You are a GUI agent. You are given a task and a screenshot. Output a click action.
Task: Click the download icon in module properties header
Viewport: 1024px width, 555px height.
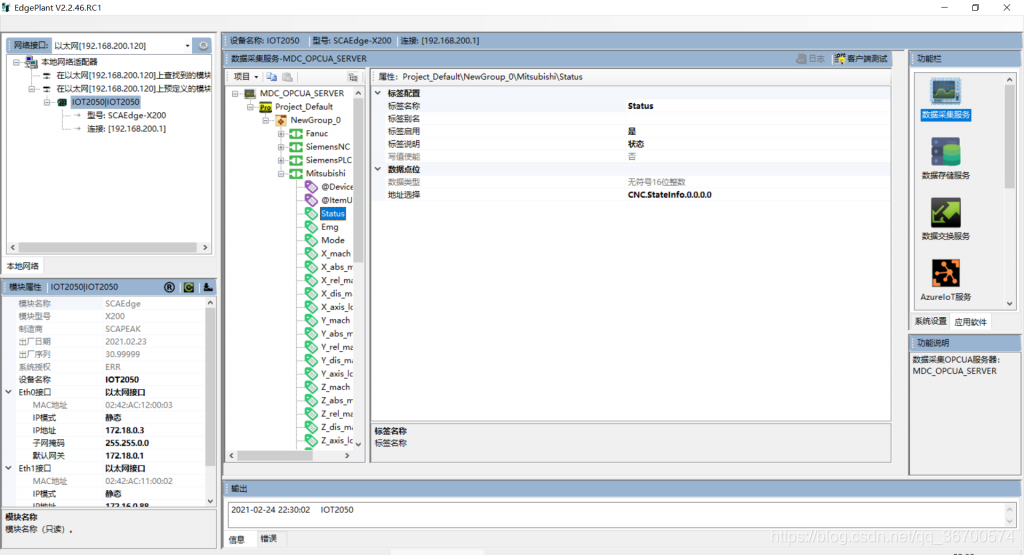208,287
